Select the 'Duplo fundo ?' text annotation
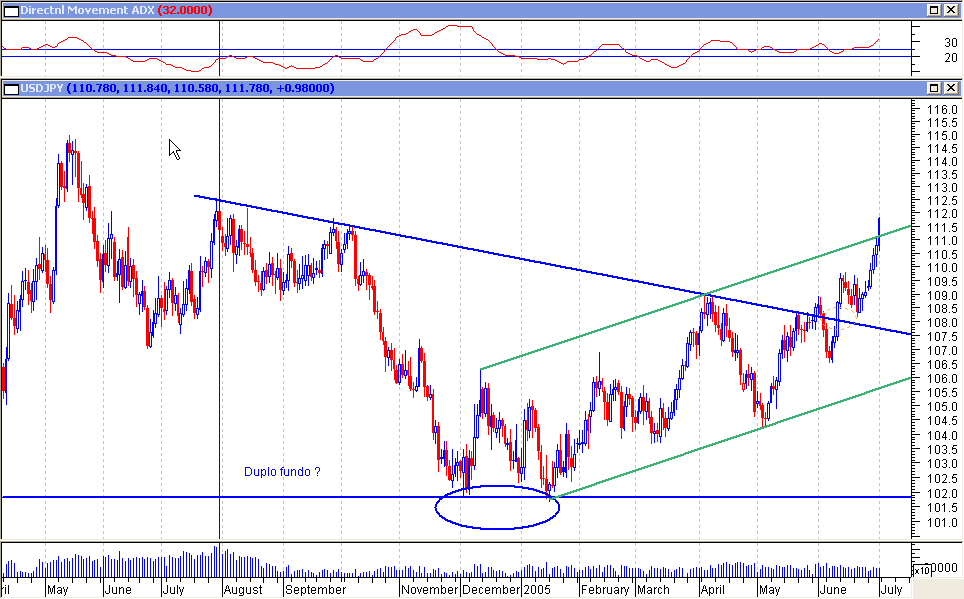This screenshot has width=964, height=599. tap(283, 471)
